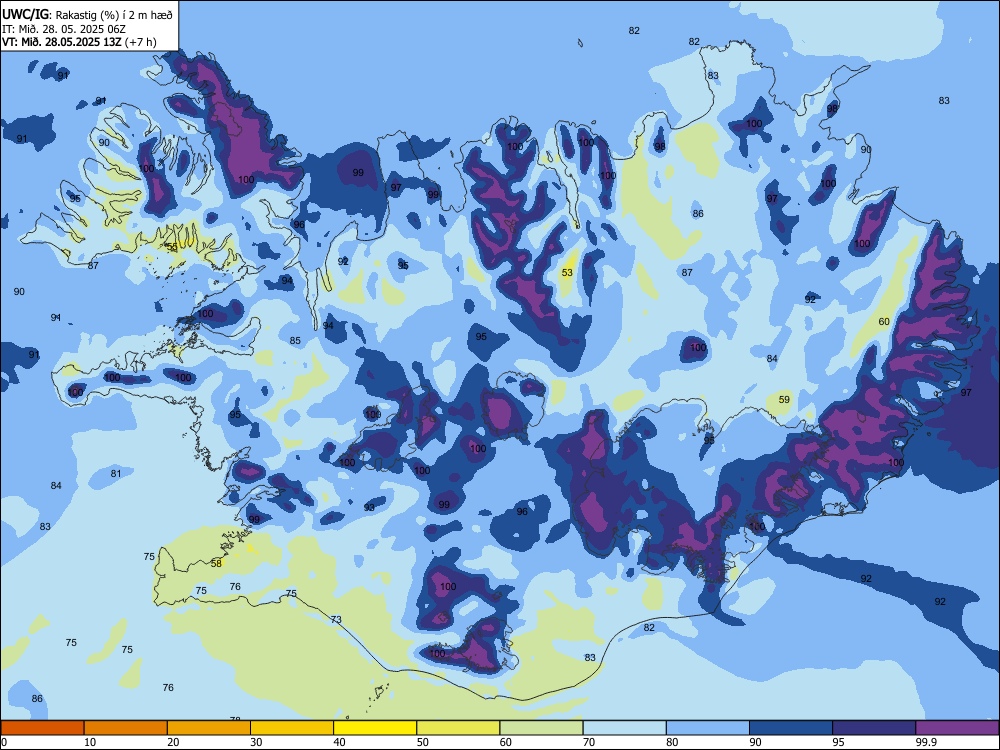Click the map value '58' on Reykjanes
Image resolution: width=1000 pixels, height=750 pixels.
click(x=216, y=564)
